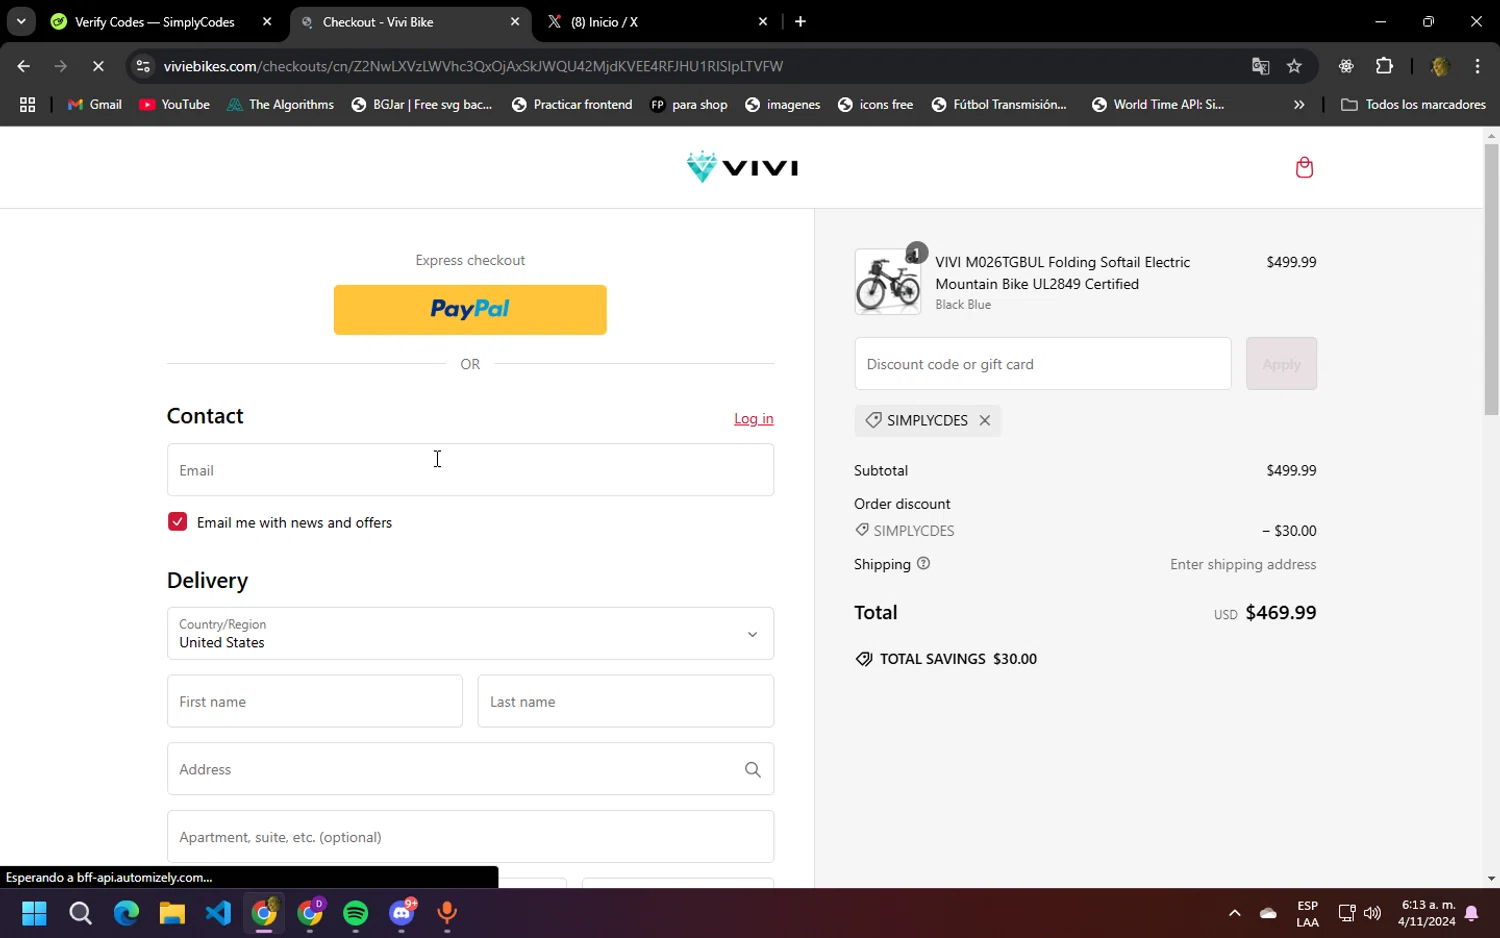Click the First name field
The image size is (1500, 938).
tap(315, 701)
